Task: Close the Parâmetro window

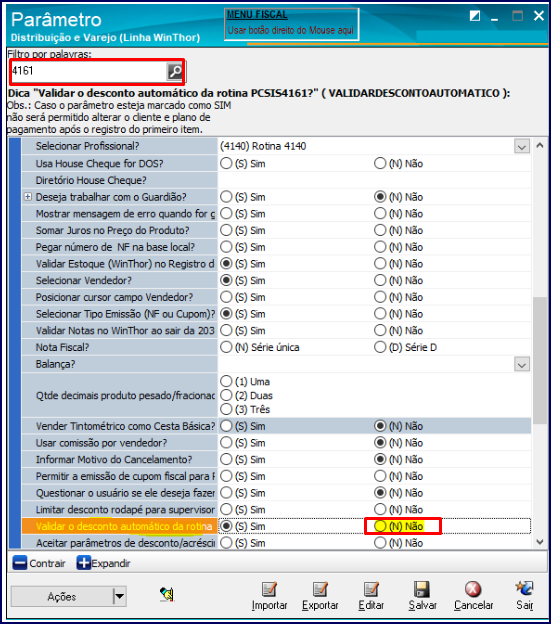Action: (539, 16)
